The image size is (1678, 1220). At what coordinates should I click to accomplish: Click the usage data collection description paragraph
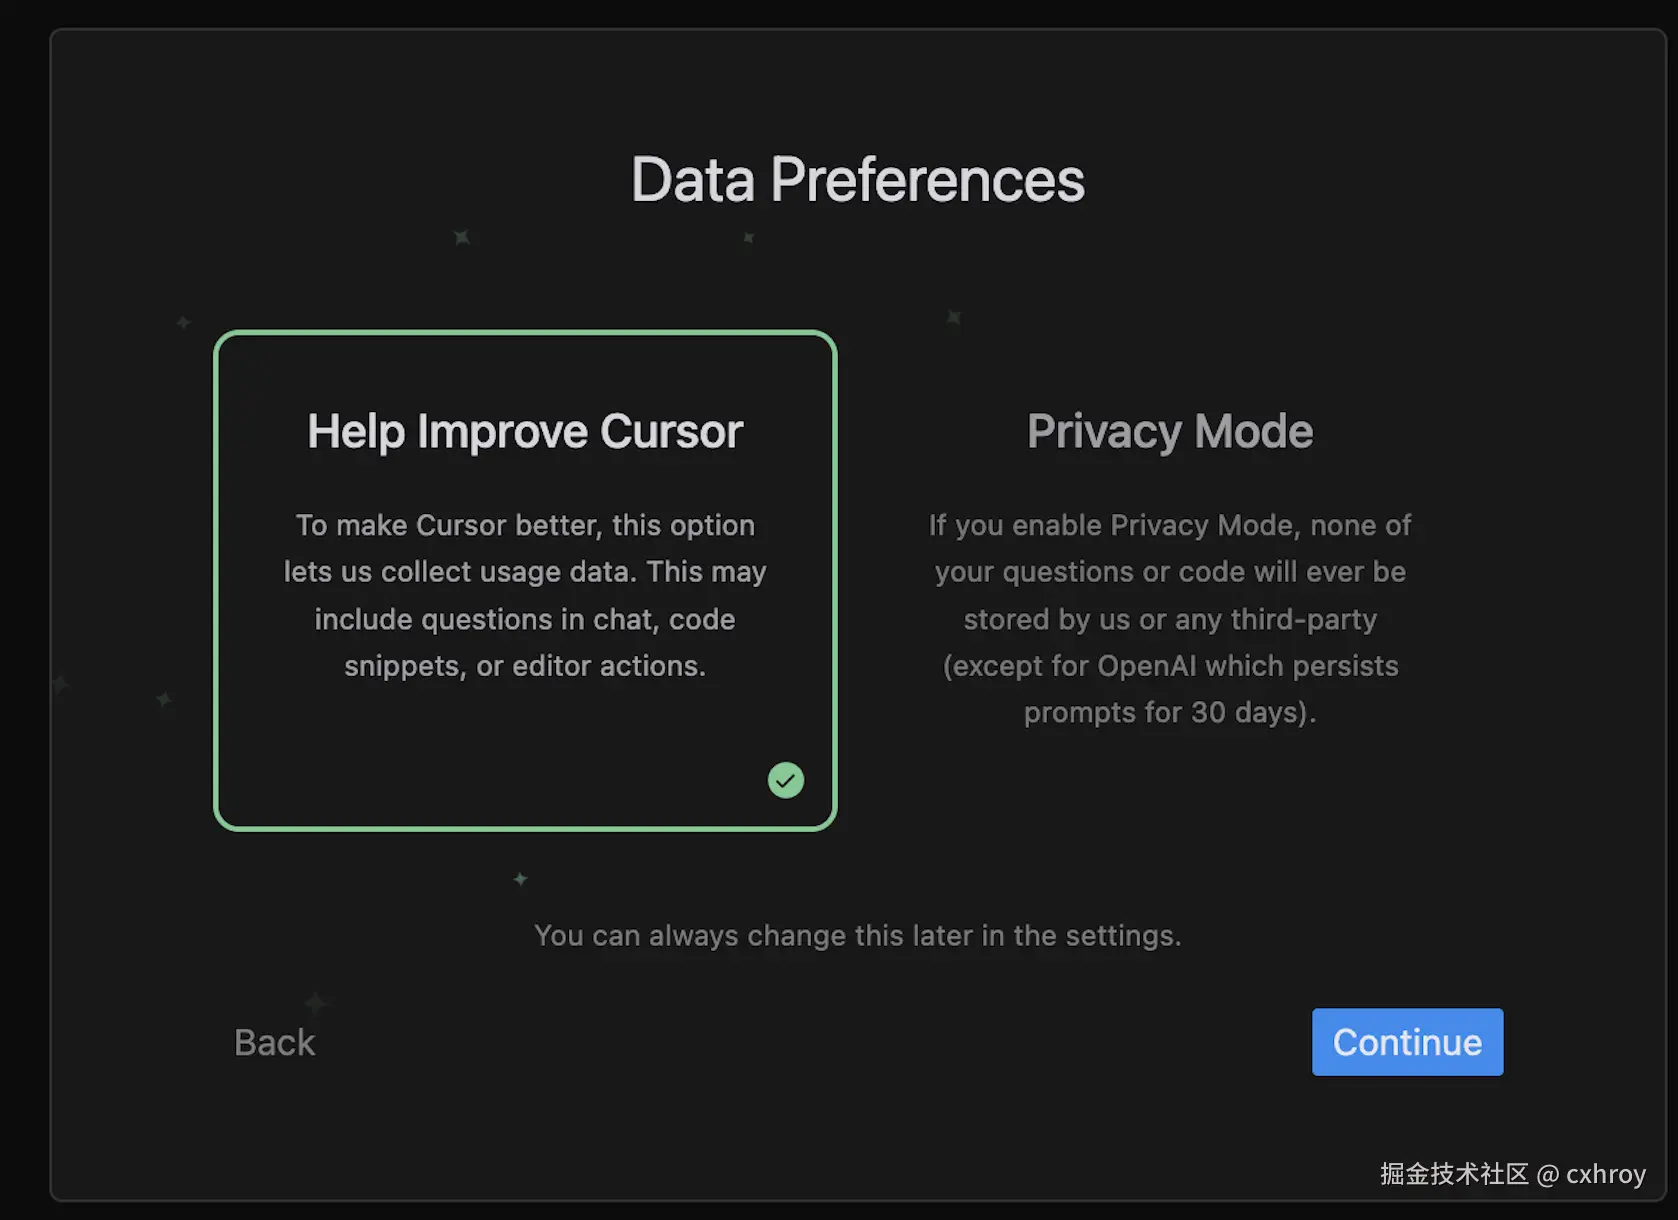525,595
